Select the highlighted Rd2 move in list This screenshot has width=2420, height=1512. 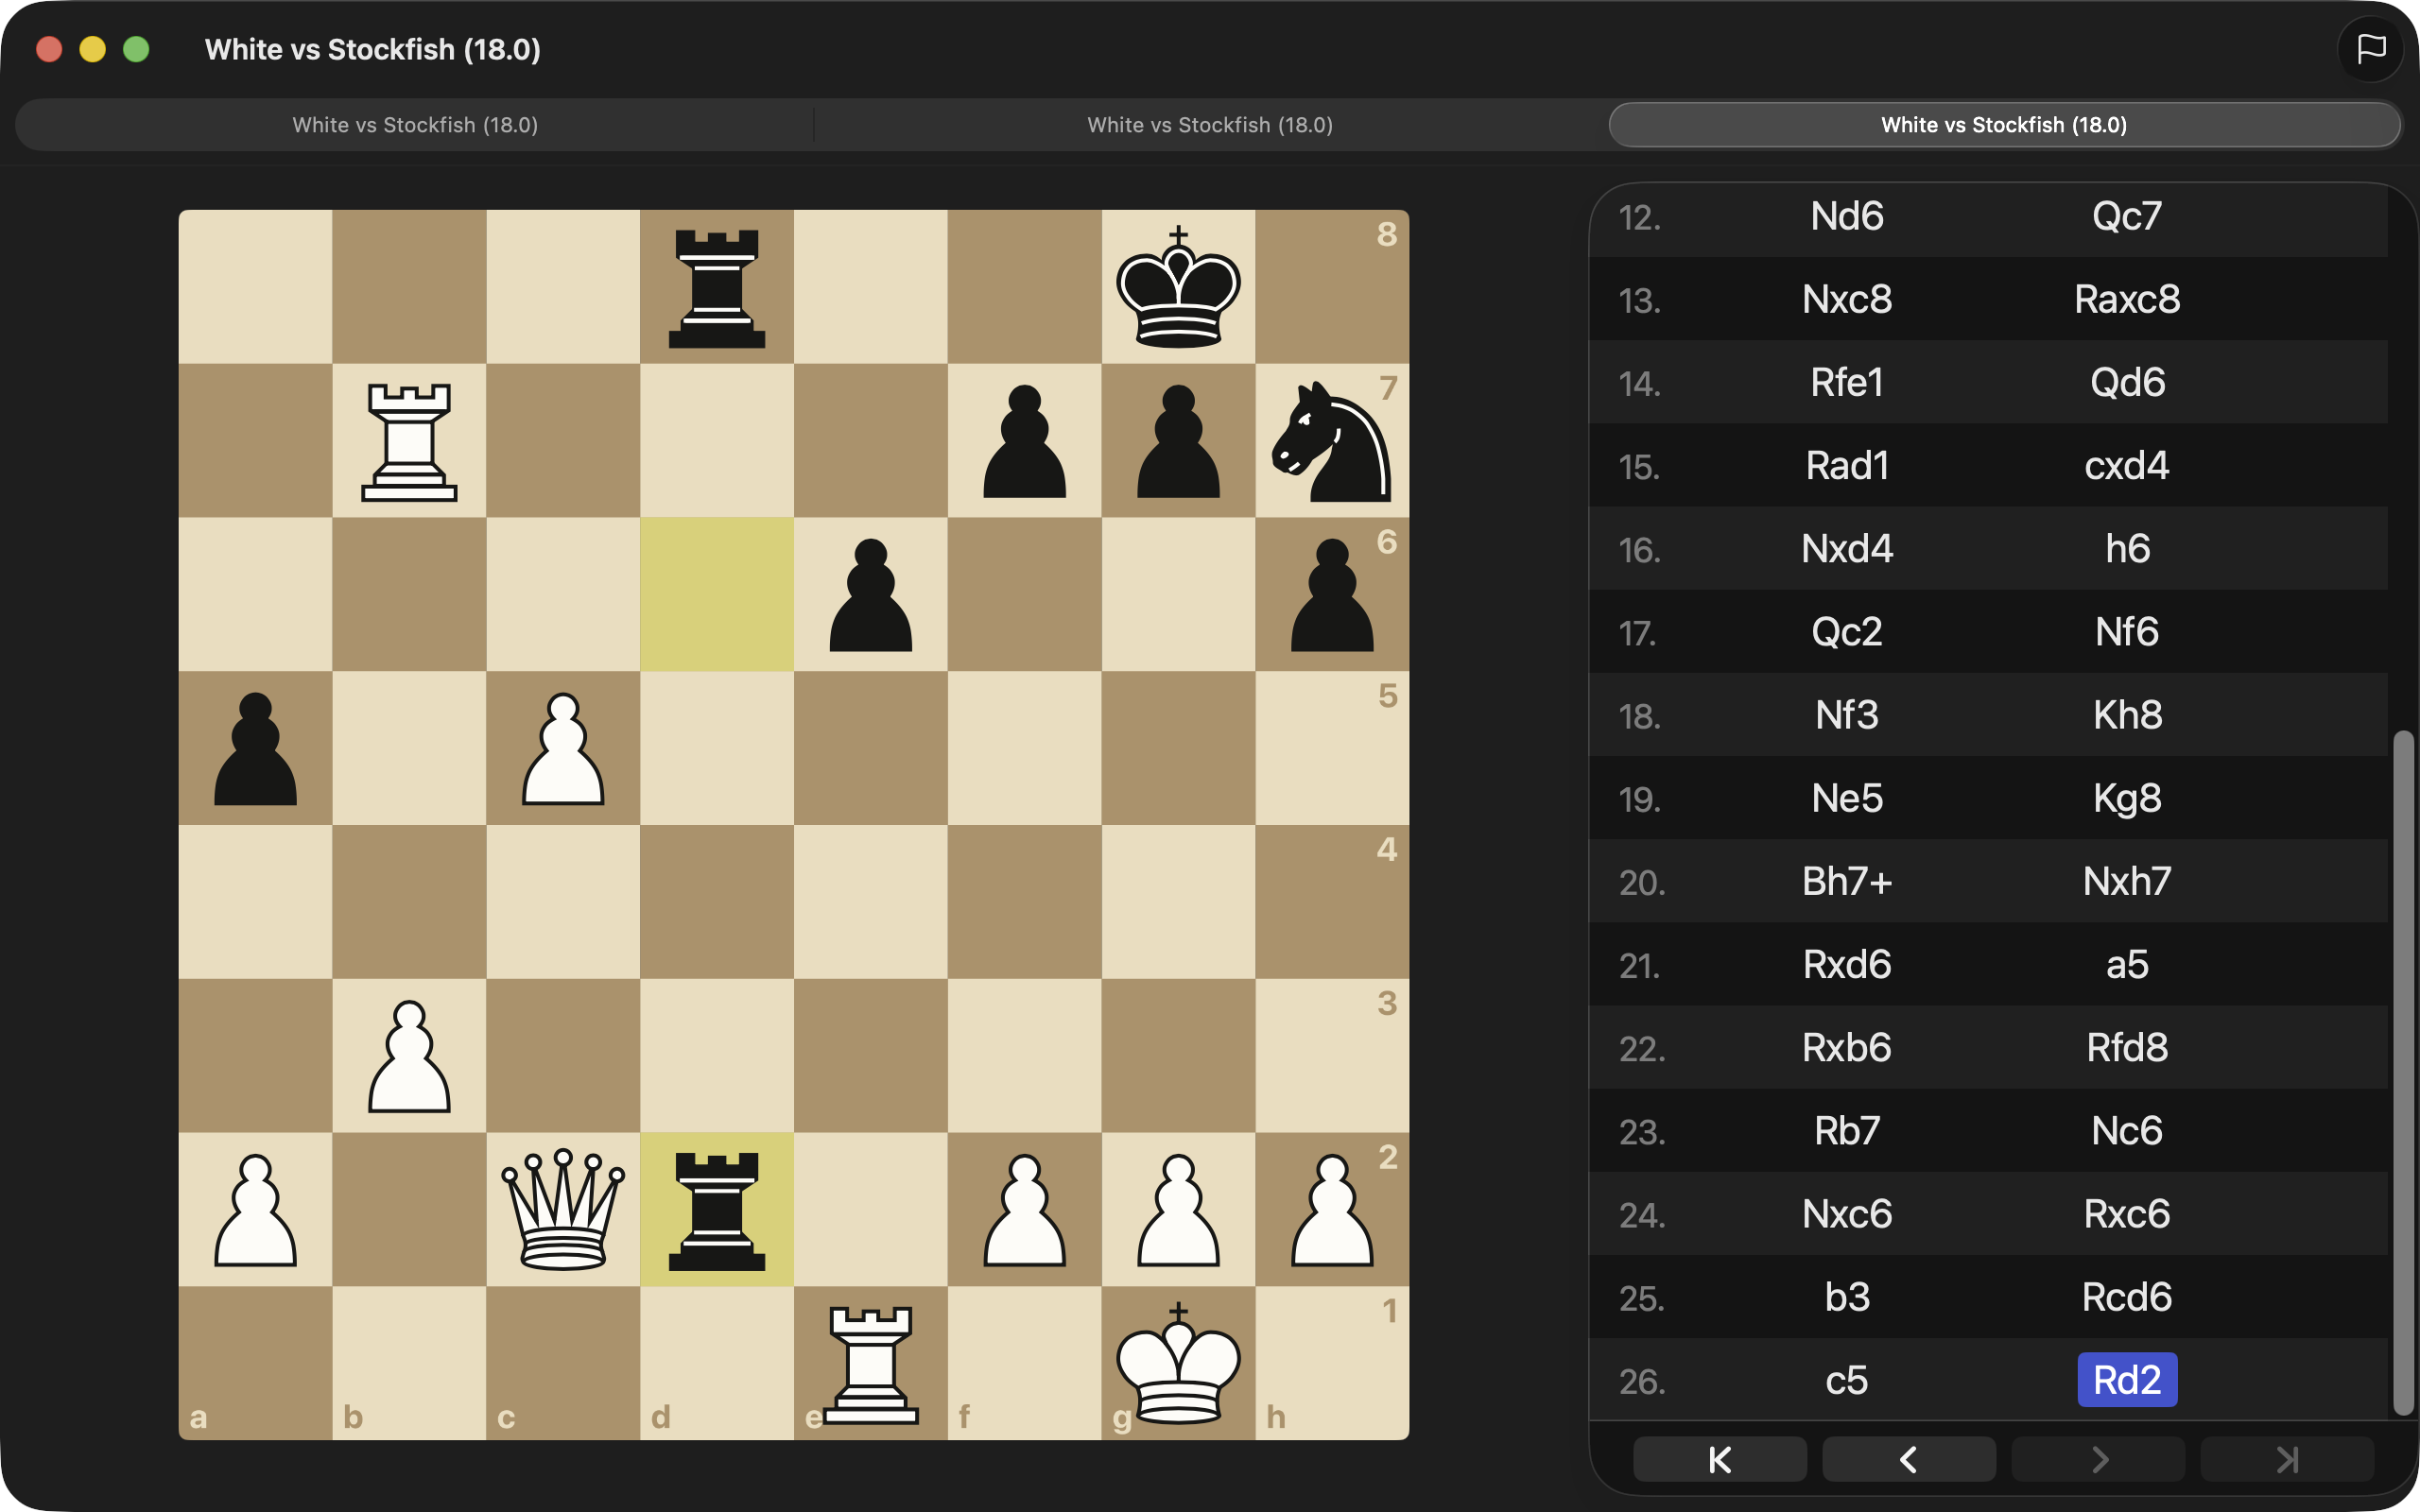pyautogui.click(x=2126, y=1380)
